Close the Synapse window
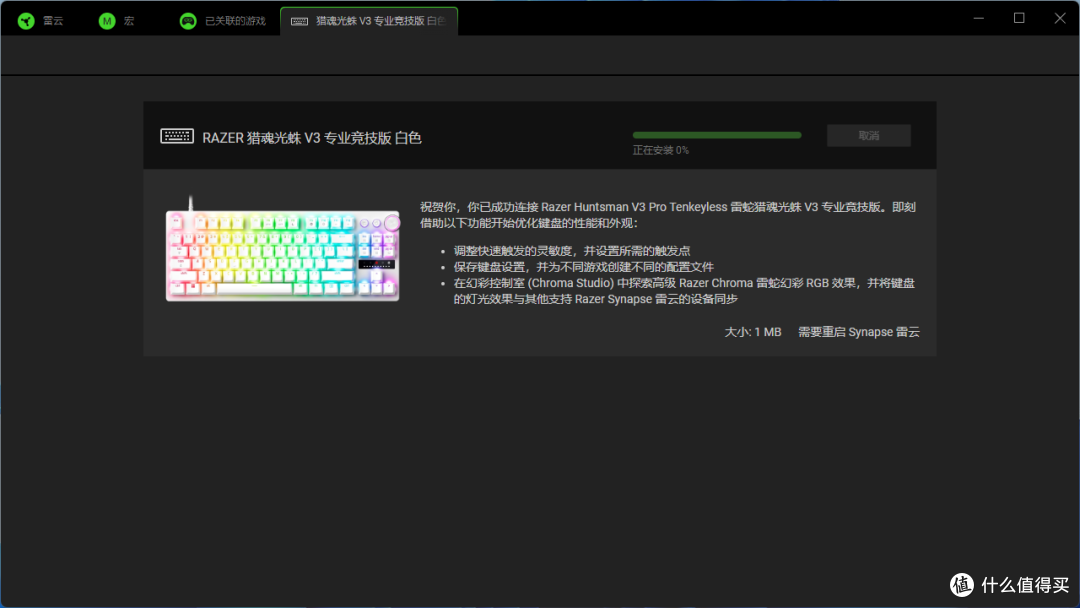Image resolution: width=1080 pixels, height=608 pixels. (x=1059, y=19)
